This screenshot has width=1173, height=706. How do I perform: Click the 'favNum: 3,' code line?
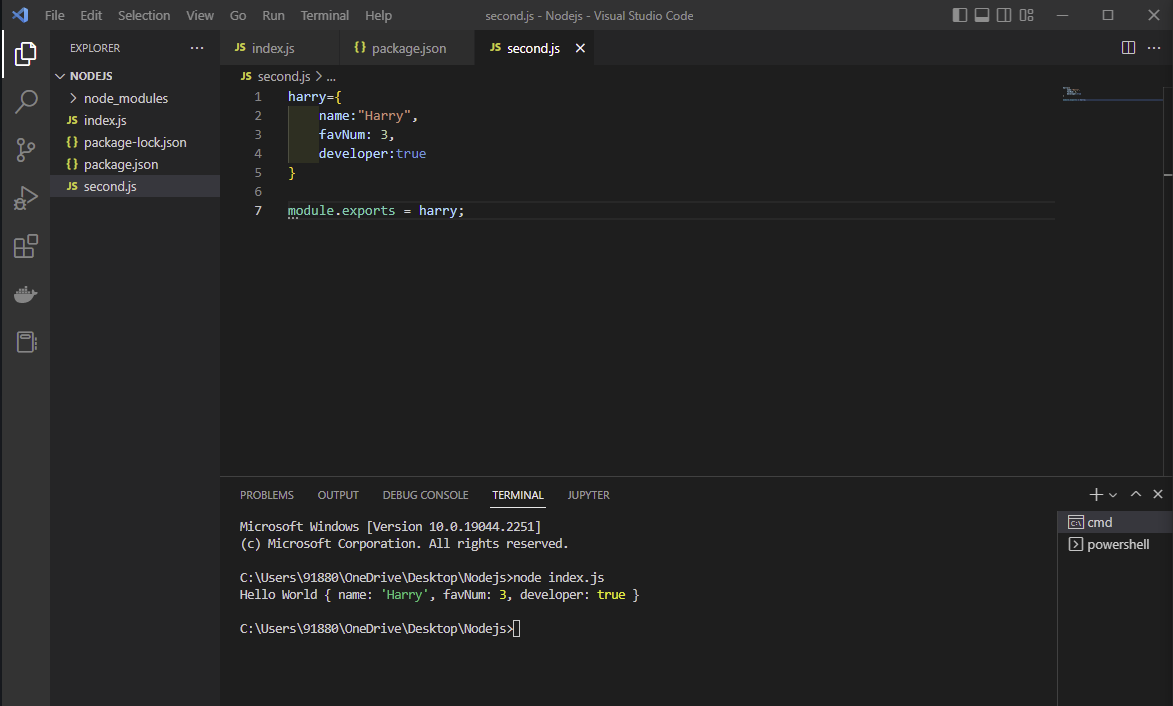tap(356, 135)
